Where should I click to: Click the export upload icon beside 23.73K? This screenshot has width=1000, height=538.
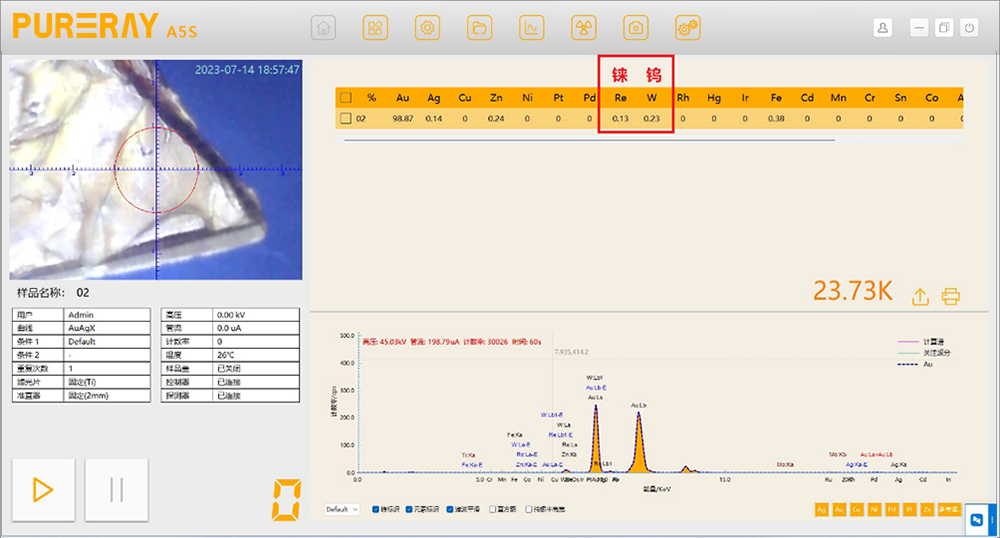click(920, 296)
